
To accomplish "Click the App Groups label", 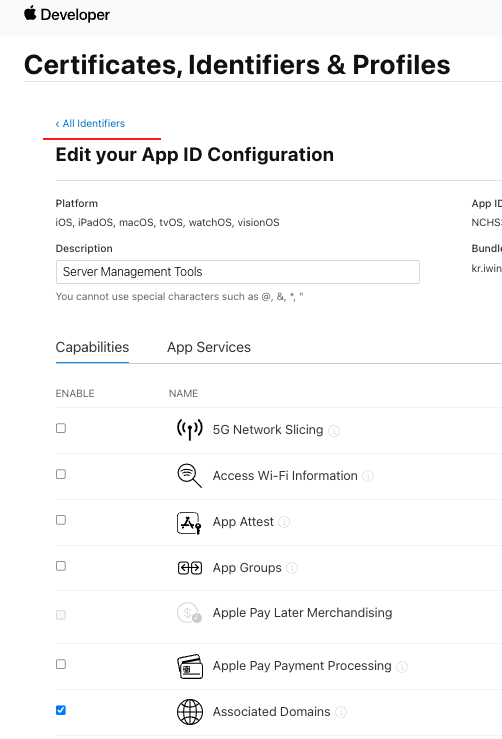I will 247,568.
